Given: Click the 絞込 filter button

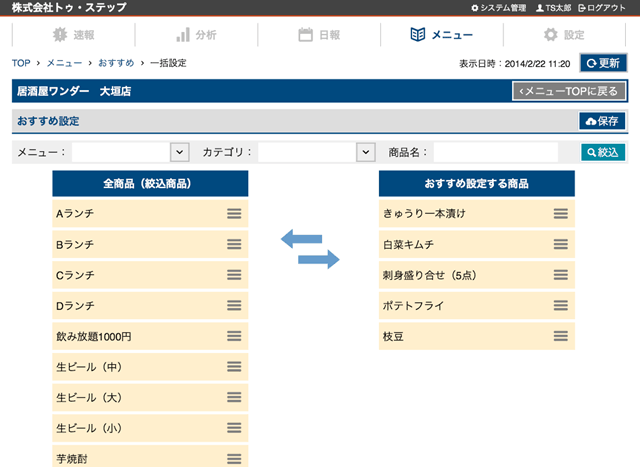Looking at the screenshot, I should pos(604,152).
